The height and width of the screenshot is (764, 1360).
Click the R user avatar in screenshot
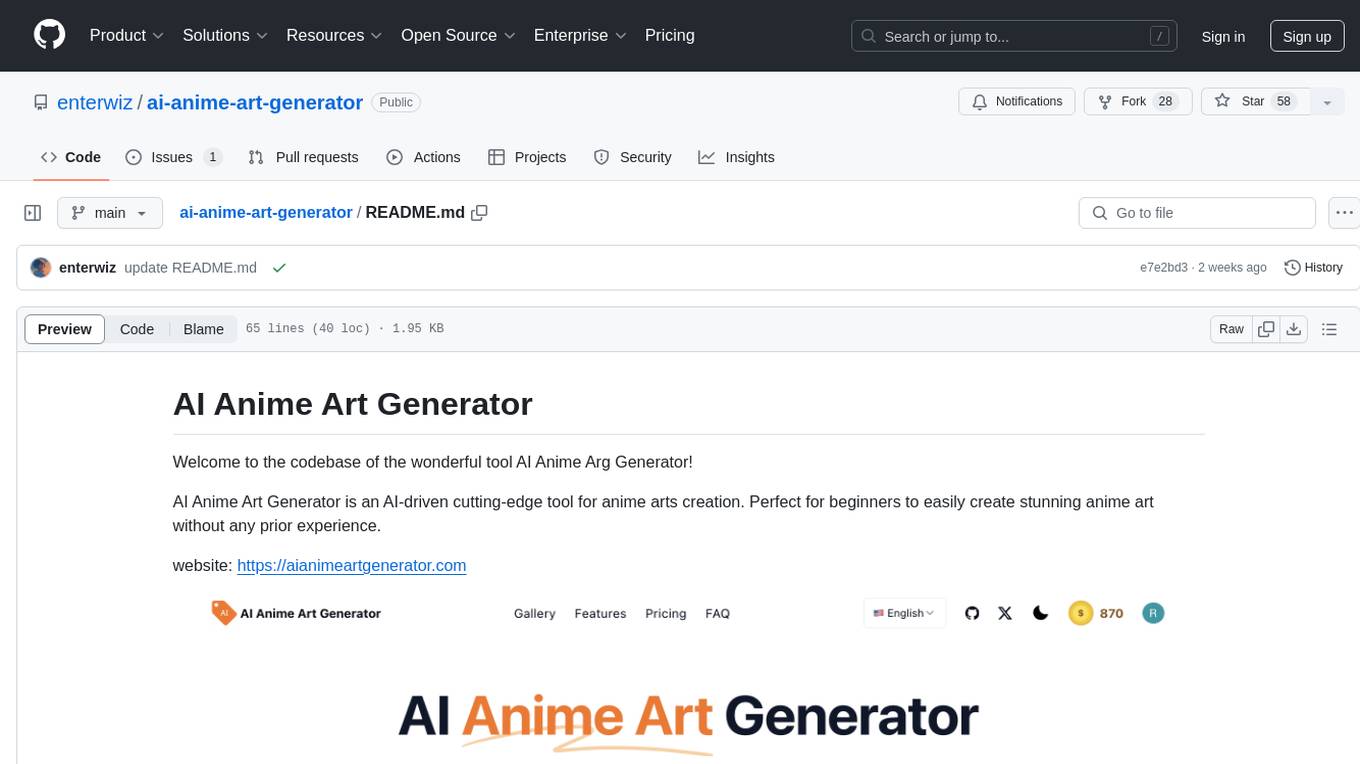[1153, 613]
